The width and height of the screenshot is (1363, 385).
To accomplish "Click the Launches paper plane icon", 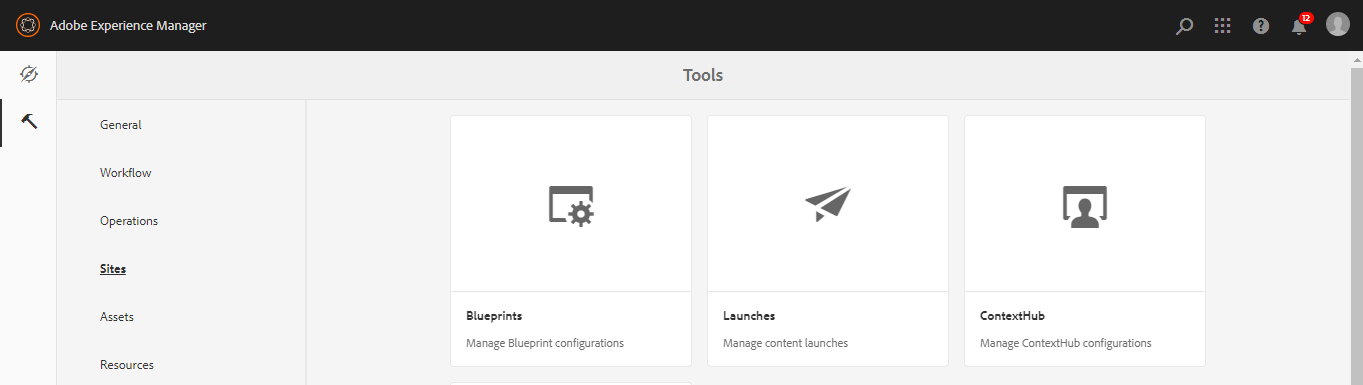I will click(828, 204).
